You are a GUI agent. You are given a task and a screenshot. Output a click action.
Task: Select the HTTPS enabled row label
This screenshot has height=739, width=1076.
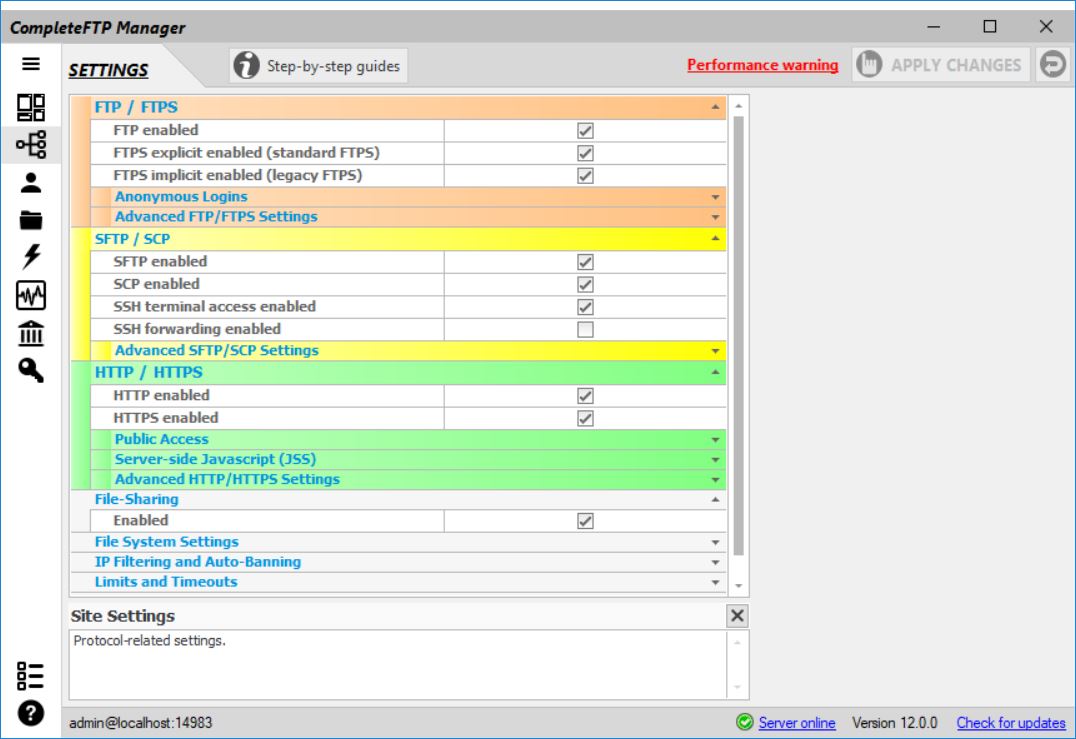pyautogui.click(x=166, y=417)
